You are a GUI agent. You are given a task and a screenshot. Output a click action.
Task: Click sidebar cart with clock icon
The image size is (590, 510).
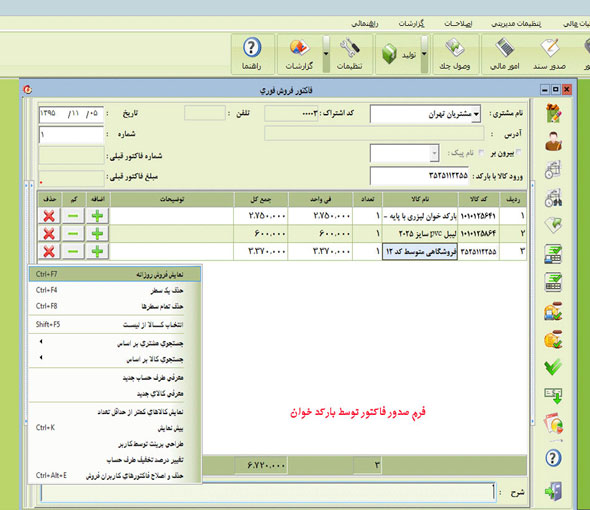pyautogui.click(x=553, y=169)
